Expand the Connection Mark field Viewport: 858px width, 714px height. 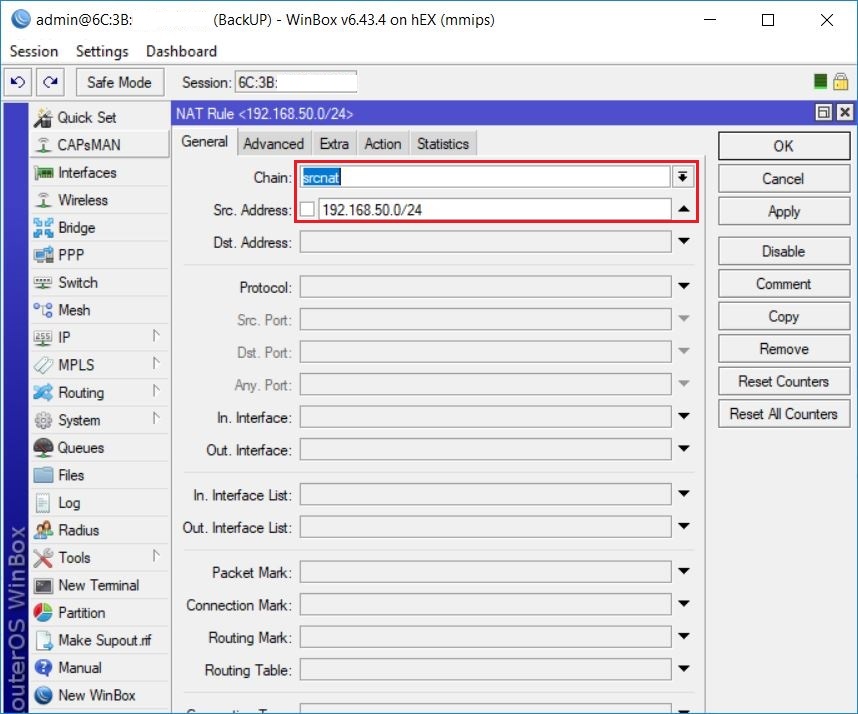pyautogui.click(x=684, y=603)
